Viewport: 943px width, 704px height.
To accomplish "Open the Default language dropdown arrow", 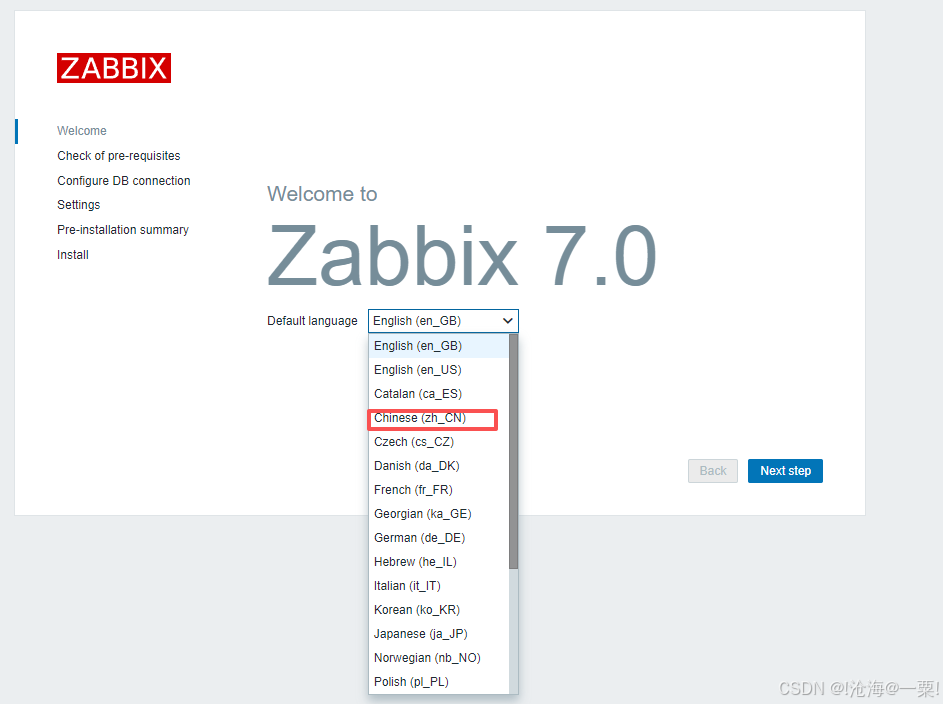I will [508, 321].
